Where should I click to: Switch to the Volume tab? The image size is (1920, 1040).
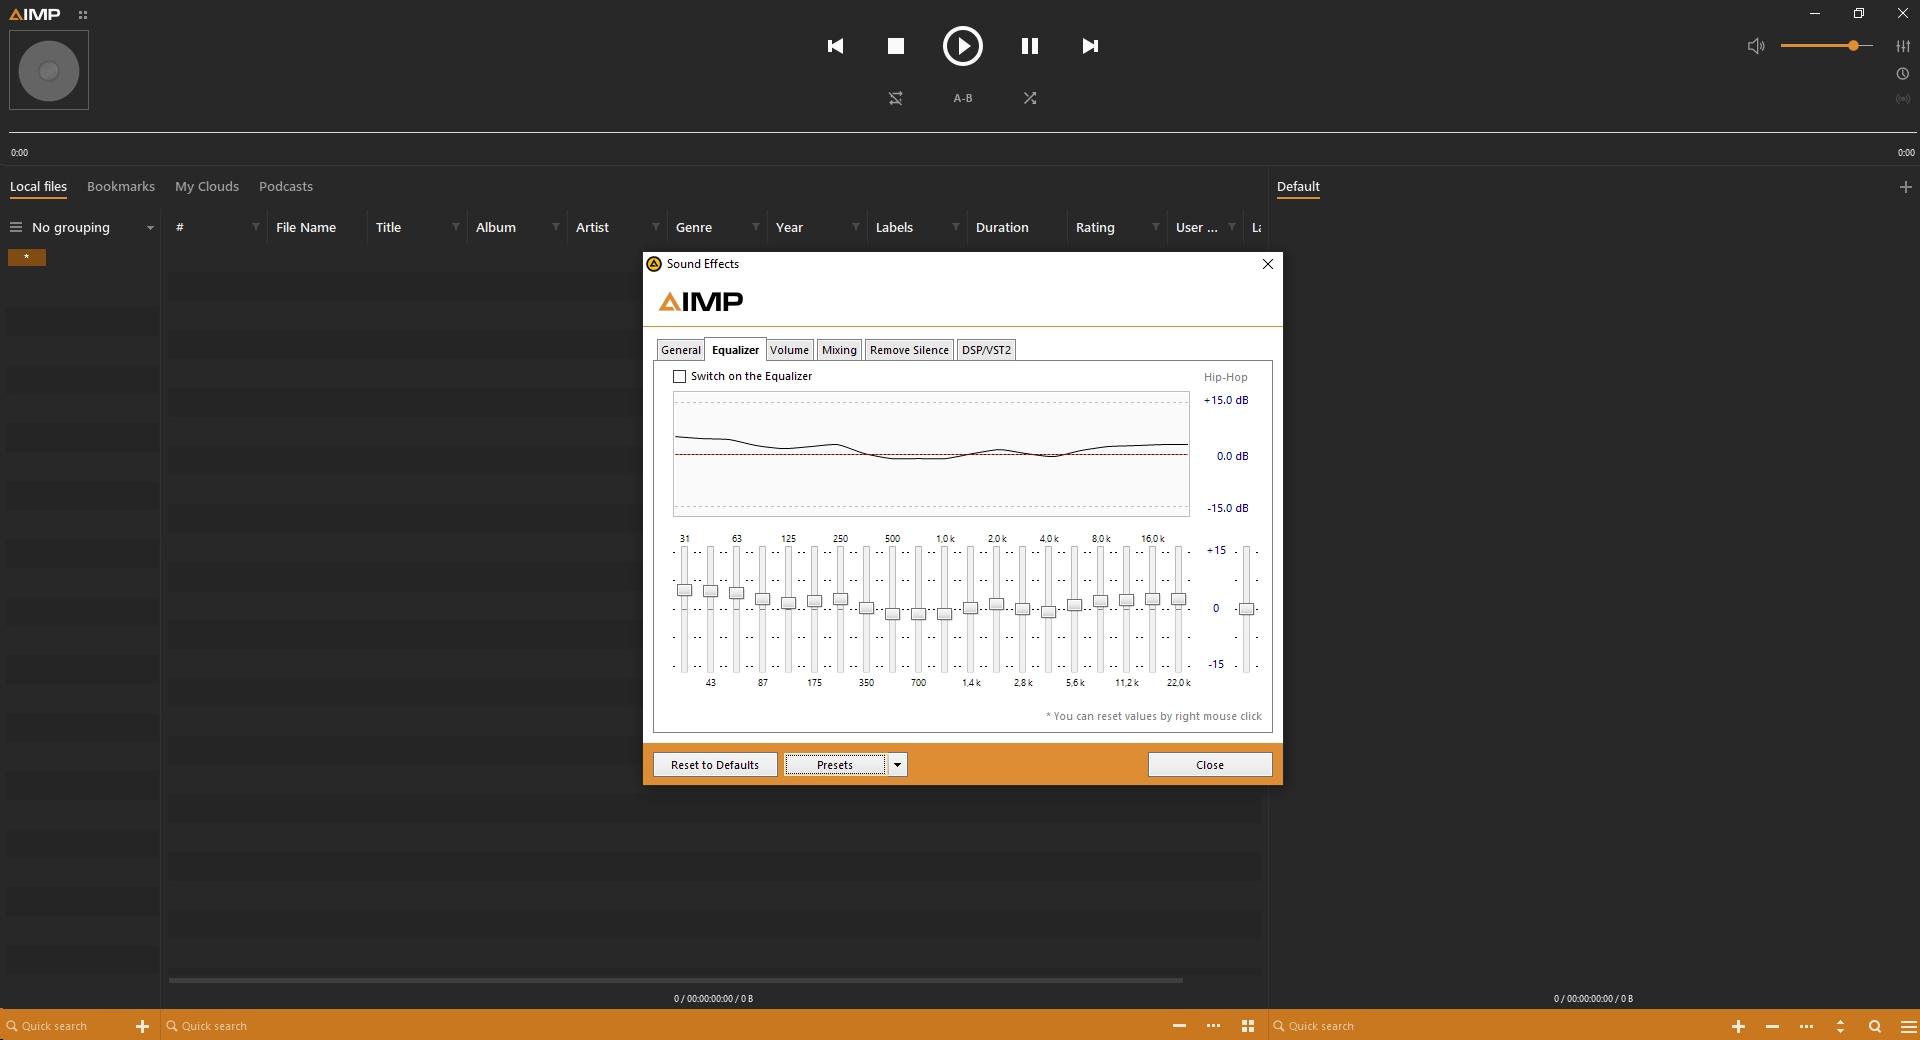point(789,350)
